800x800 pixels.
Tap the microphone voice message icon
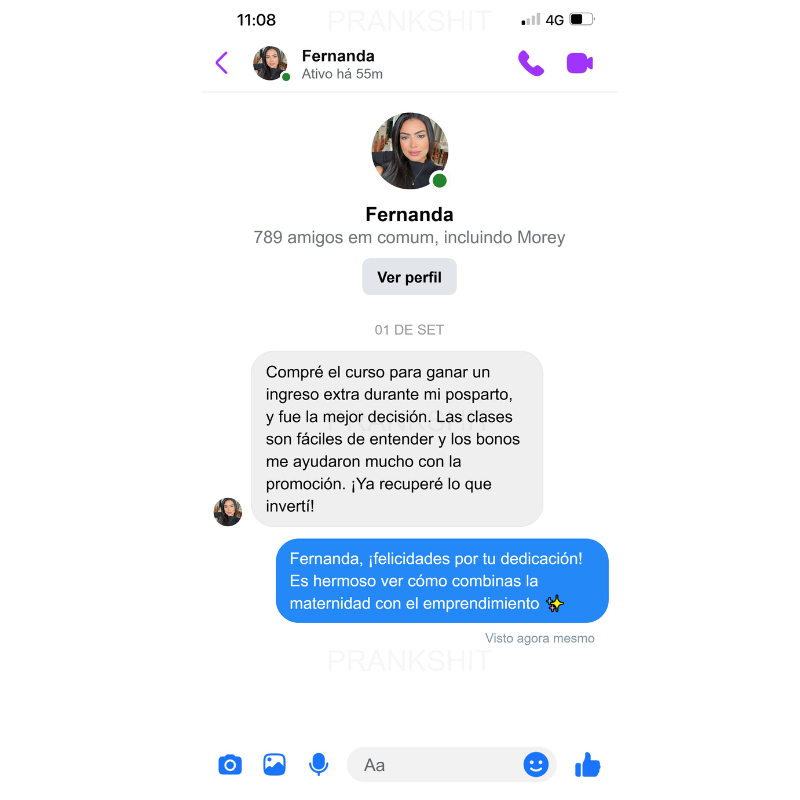click(x=319, y=764)
